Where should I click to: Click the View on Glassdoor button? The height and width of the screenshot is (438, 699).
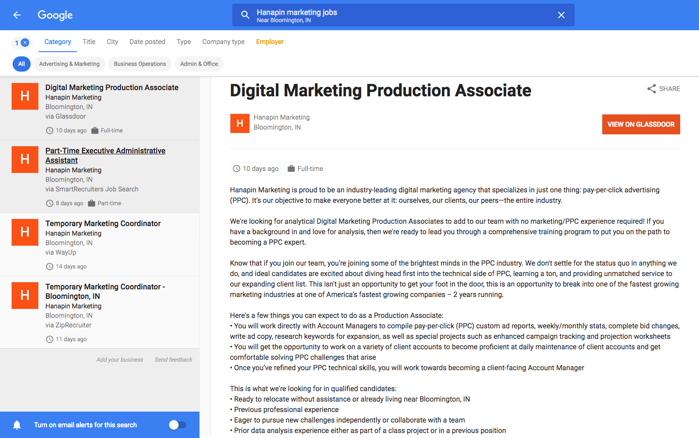point(641,124)
